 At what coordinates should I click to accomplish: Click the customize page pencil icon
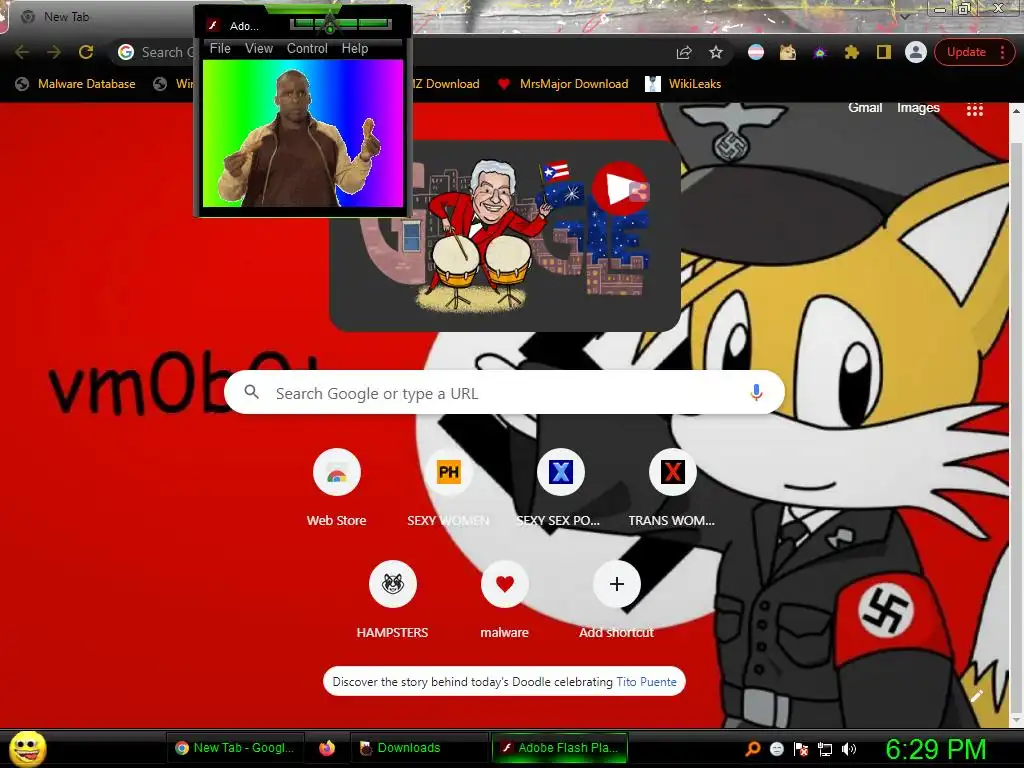point(976,696)
